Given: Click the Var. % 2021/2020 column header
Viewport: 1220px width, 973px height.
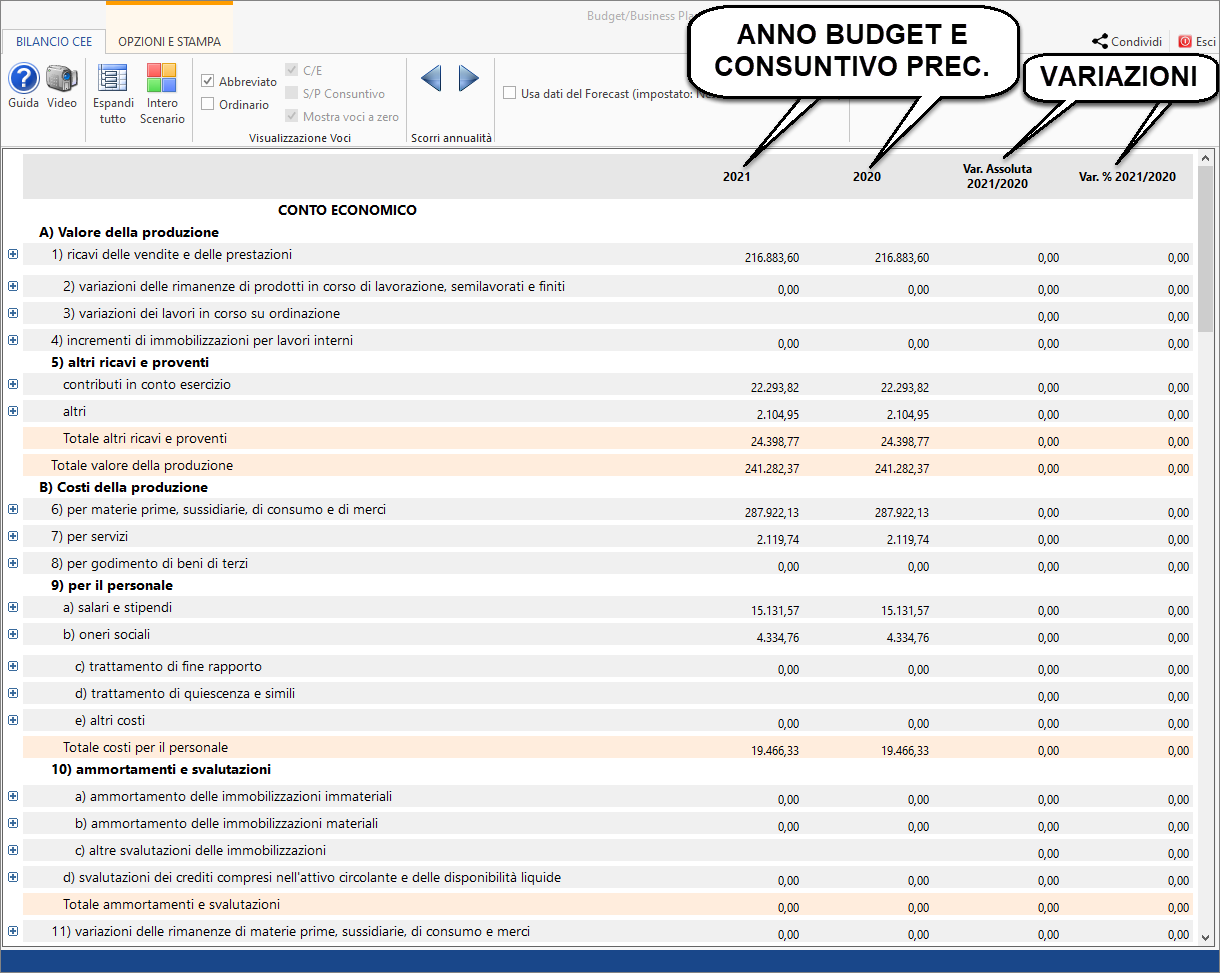Looking at the screenshot, I should tap(1128, 177).
